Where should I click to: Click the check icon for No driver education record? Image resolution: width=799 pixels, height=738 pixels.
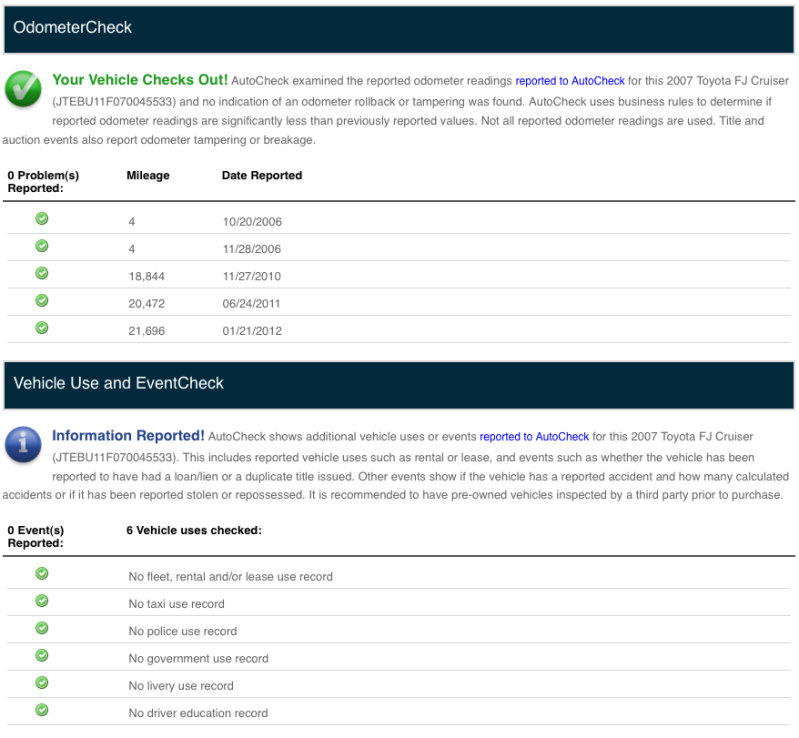coord(42,710)
